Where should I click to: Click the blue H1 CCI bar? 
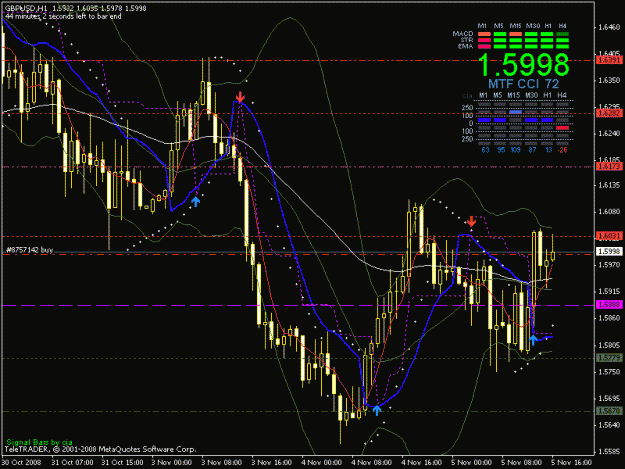click(x=547, y=120)
